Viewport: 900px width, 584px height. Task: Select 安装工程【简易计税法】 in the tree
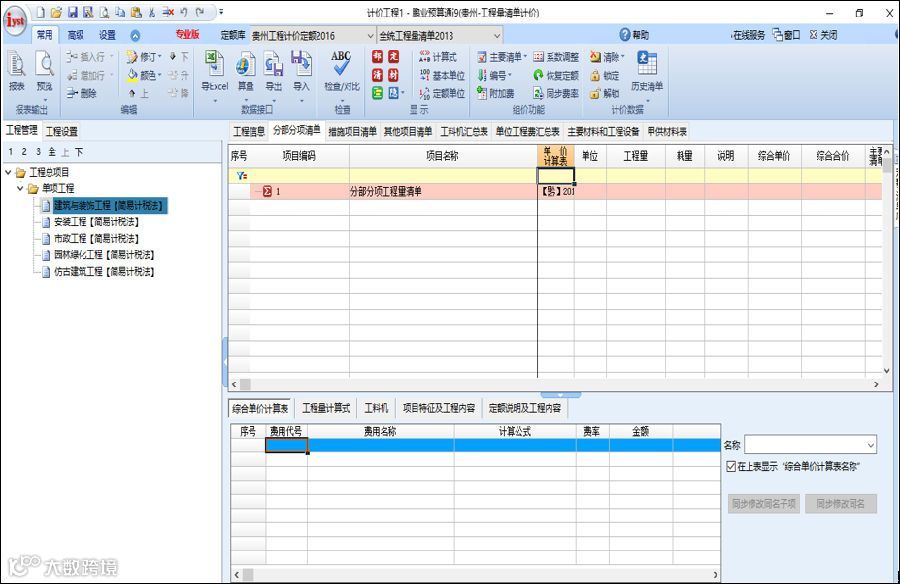click(96, 222)
